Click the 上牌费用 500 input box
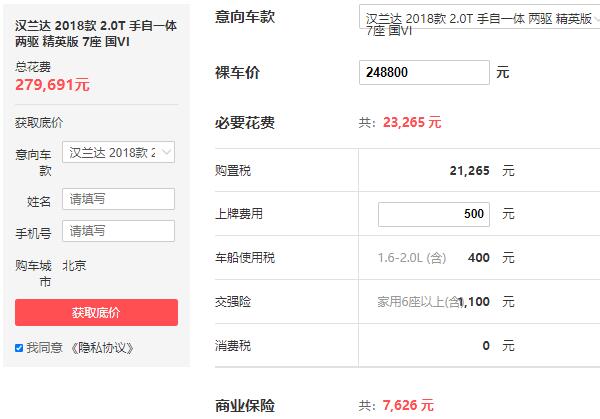 [x=434, y=214]
